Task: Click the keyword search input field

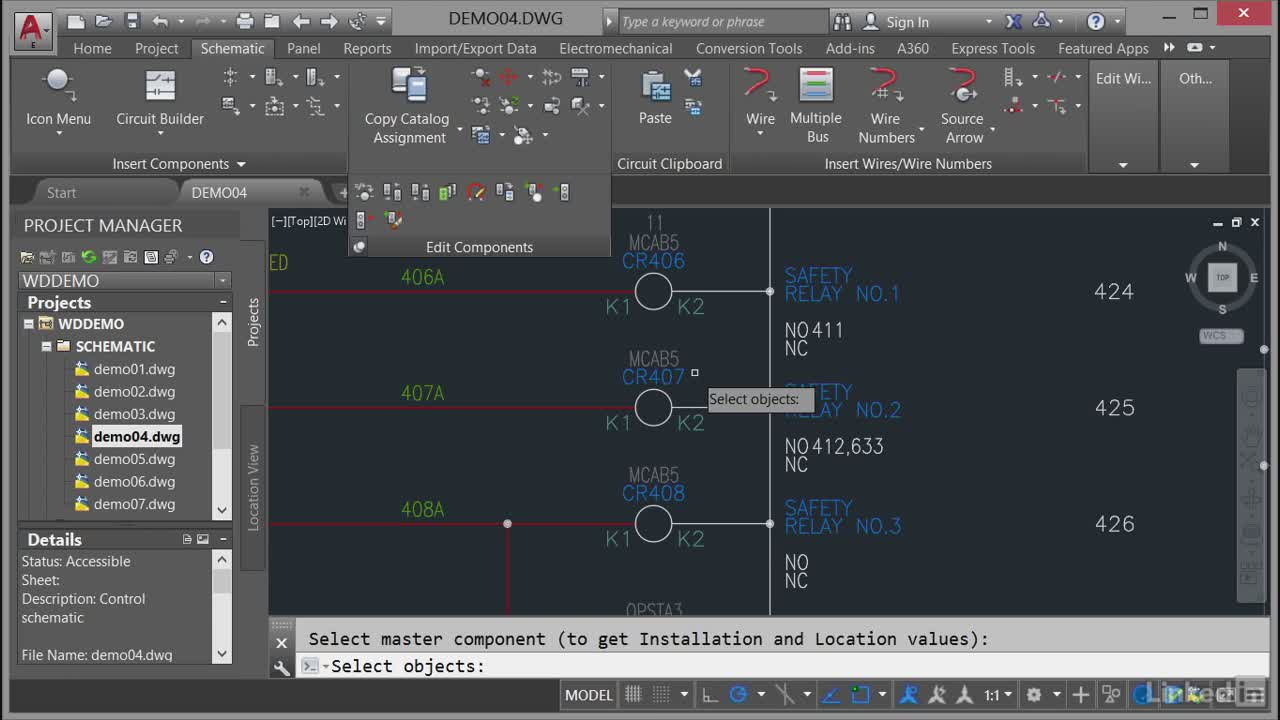Action: pos(724,21)
